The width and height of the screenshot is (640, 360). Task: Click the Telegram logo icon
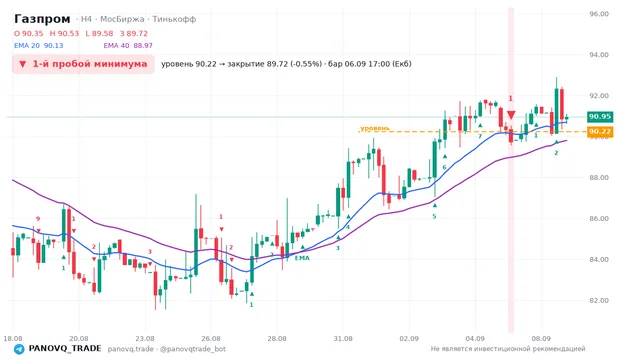click(x=19, y=349)
